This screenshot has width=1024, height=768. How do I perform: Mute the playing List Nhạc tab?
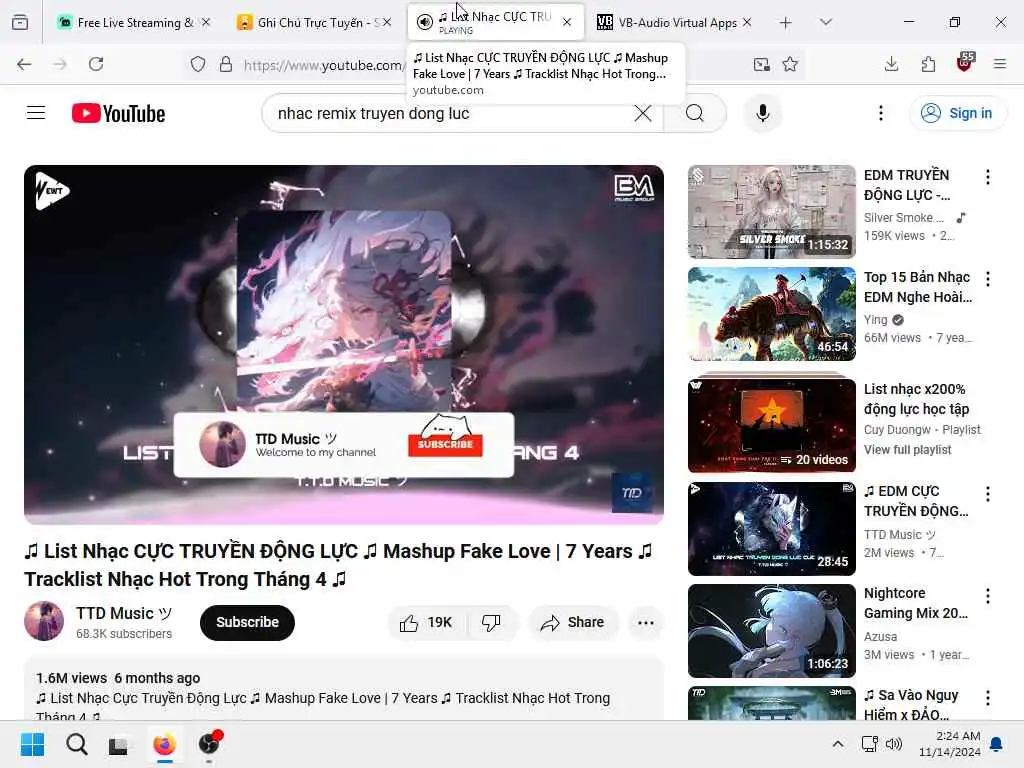[x=424, y=23]
